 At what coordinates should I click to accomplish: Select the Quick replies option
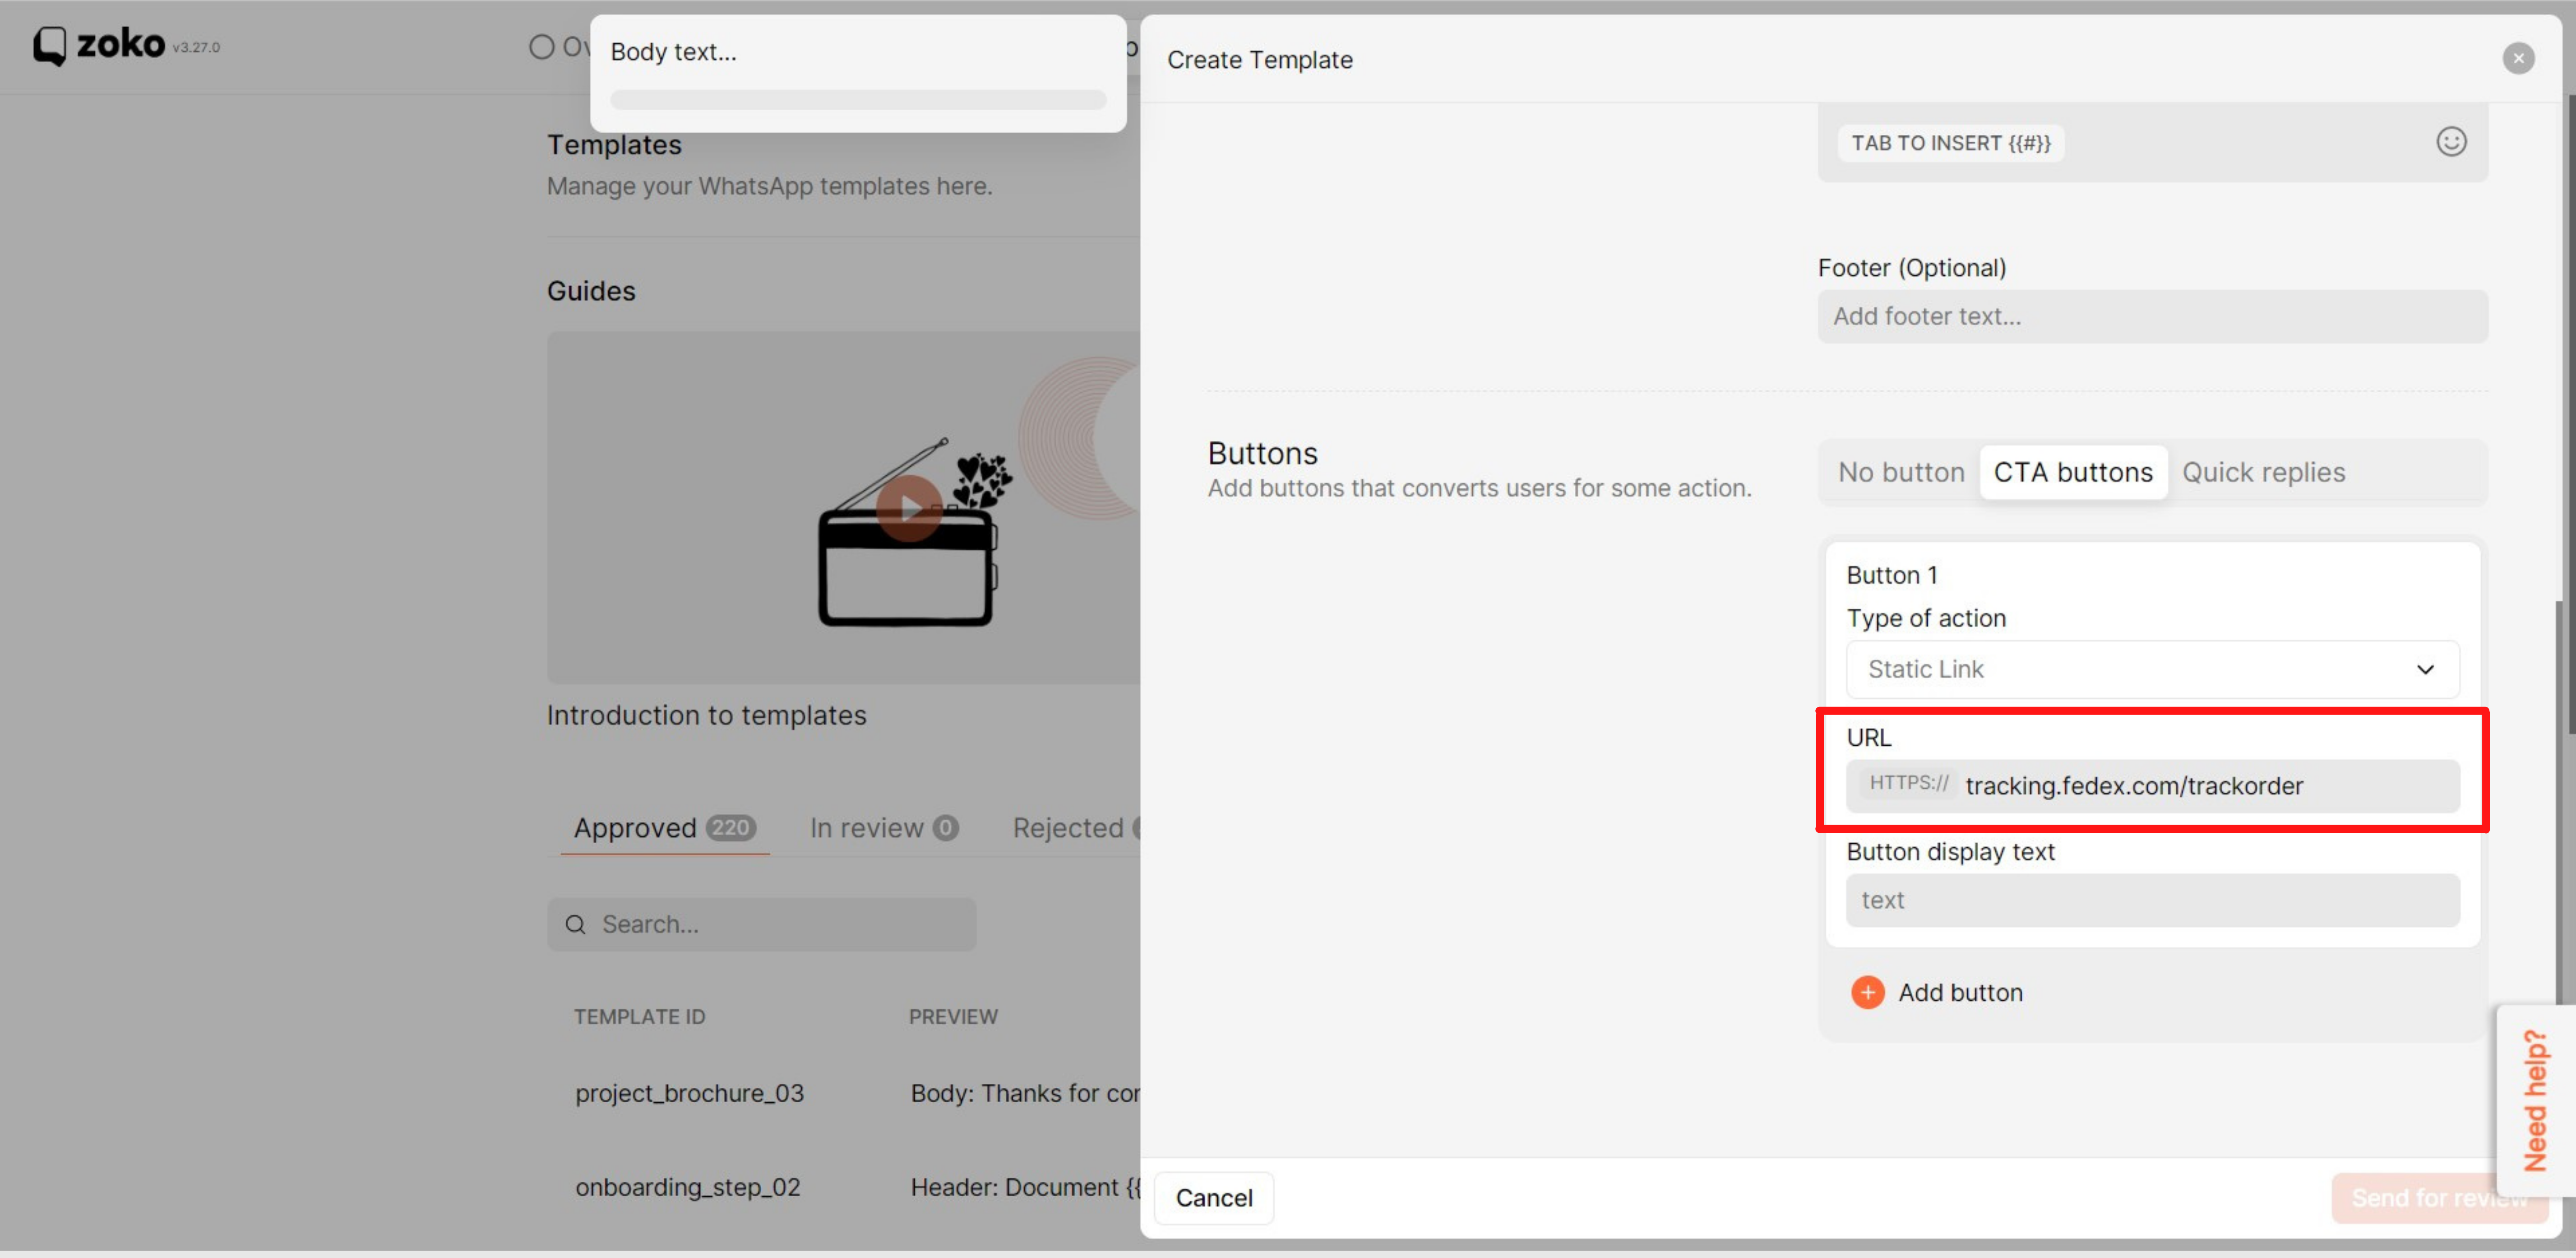(x=2263, y=472)
